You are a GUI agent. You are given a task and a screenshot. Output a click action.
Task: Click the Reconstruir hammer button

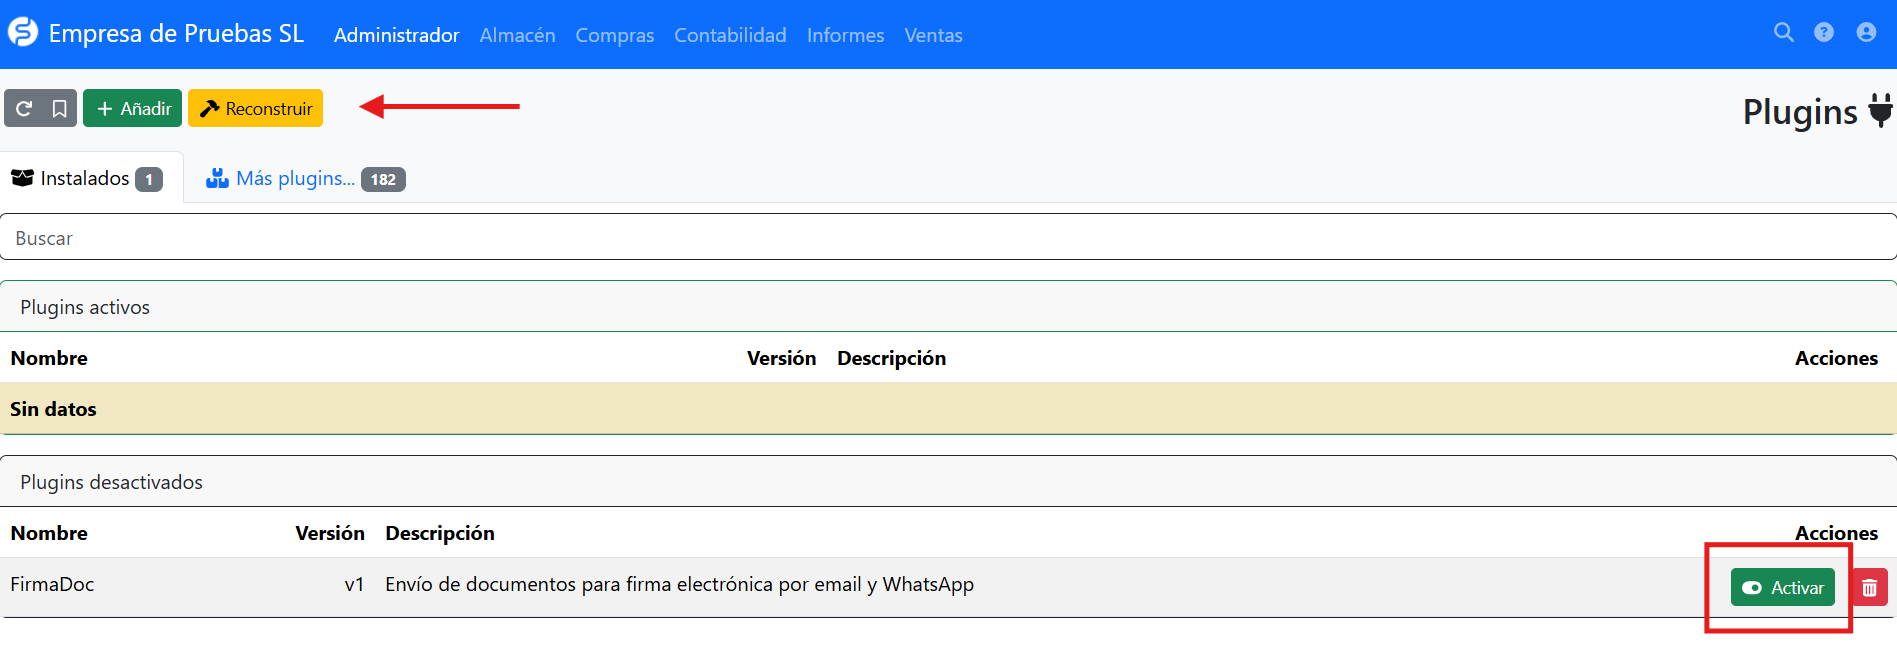(x=256, y=108)
